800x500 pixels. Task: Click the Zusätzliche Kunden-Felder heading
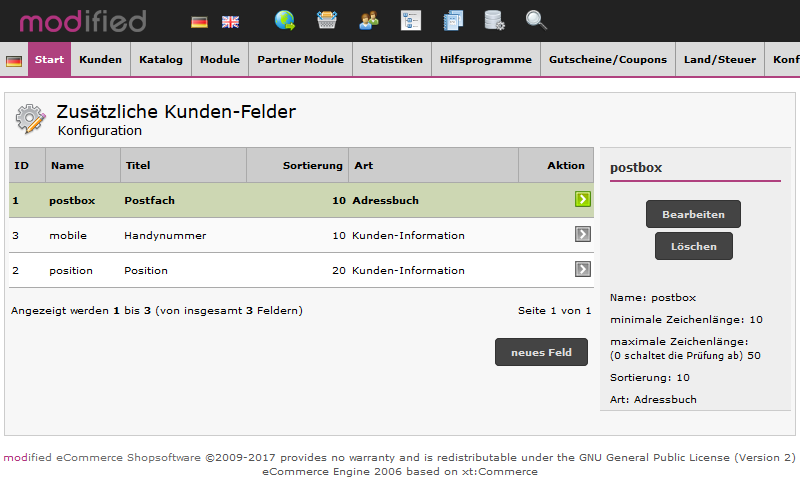(x=176, y=112)
